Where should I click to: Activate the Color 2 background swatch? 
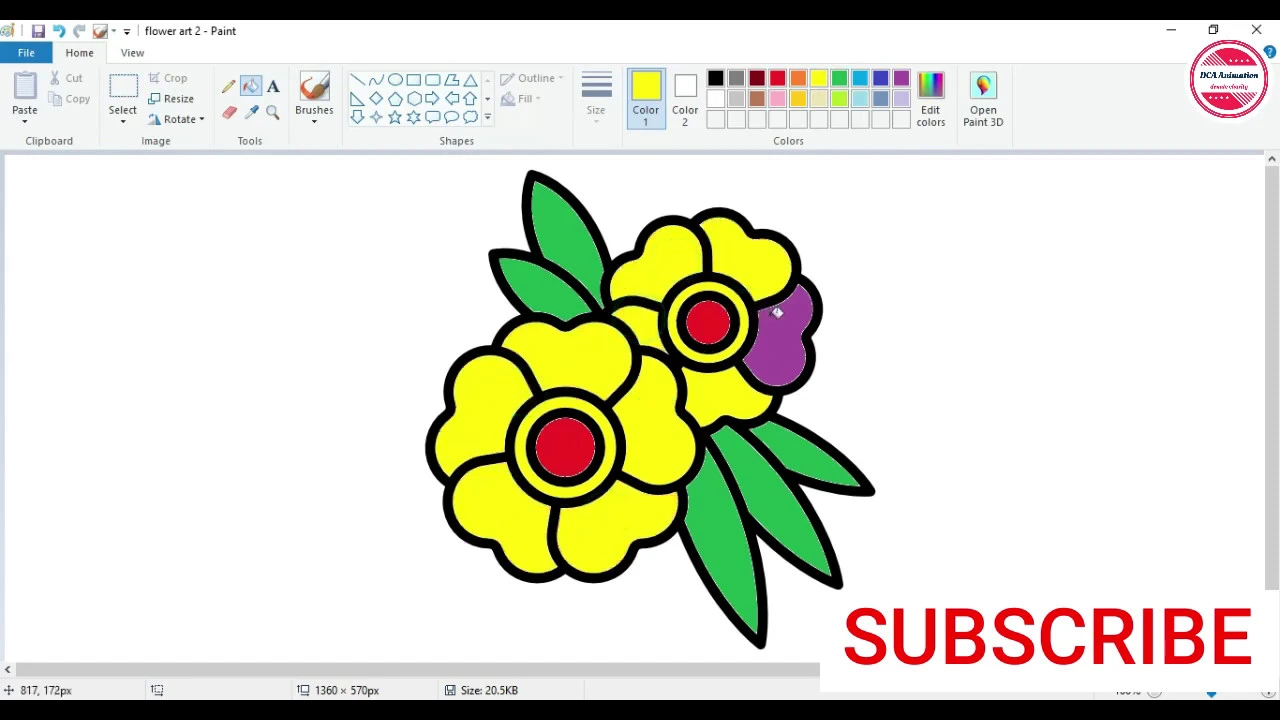[685, 98]
